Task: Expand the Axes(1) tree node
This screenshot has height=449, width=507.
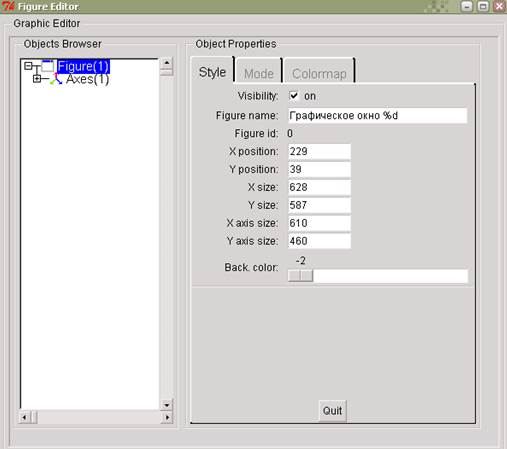Action: pos(37,79)
